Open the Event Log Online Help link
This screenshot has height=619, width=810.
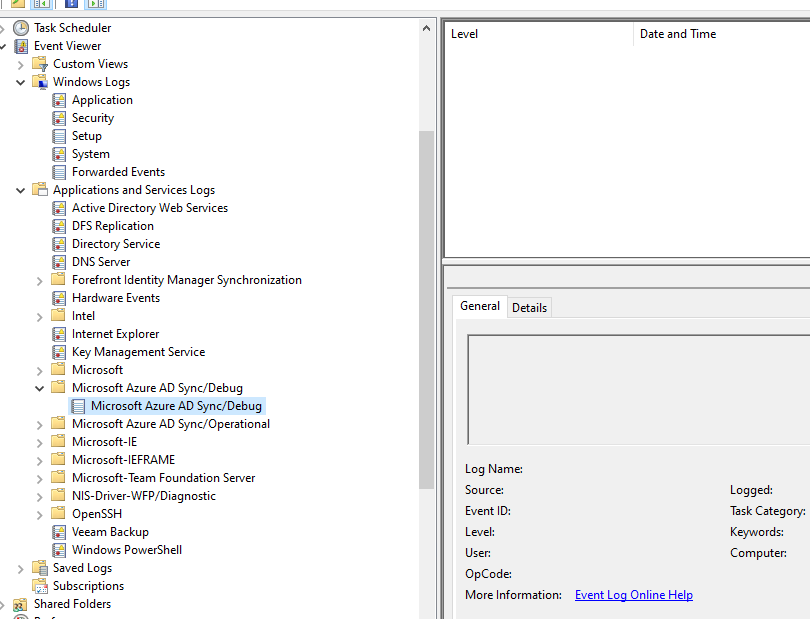click(634, 595)
